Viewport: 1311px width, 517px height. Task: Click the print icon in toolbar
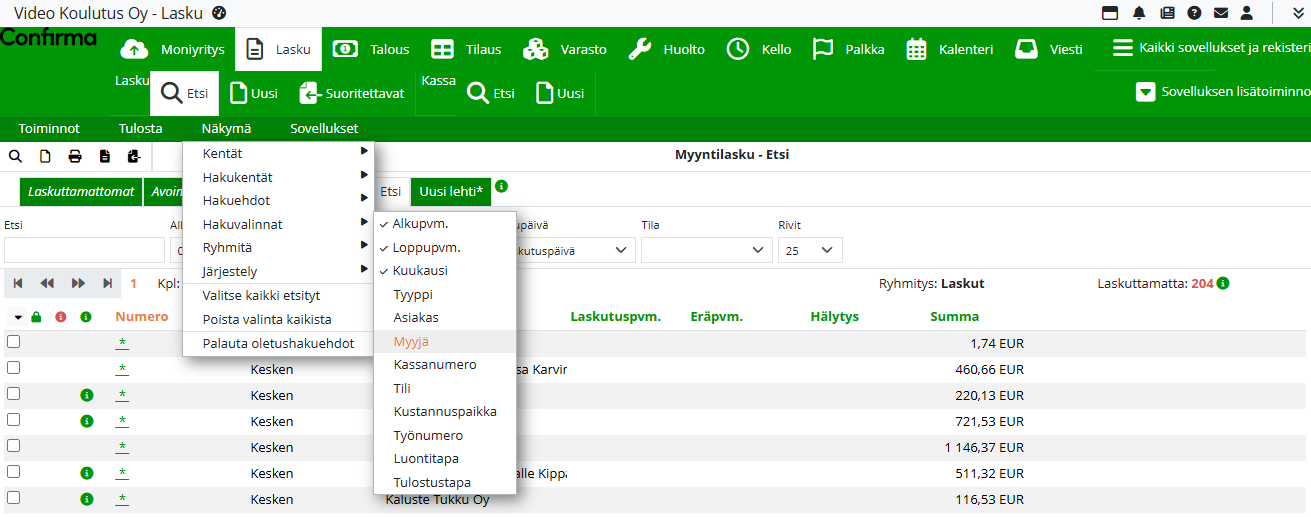pyautogui.click(x=75, y=156)
